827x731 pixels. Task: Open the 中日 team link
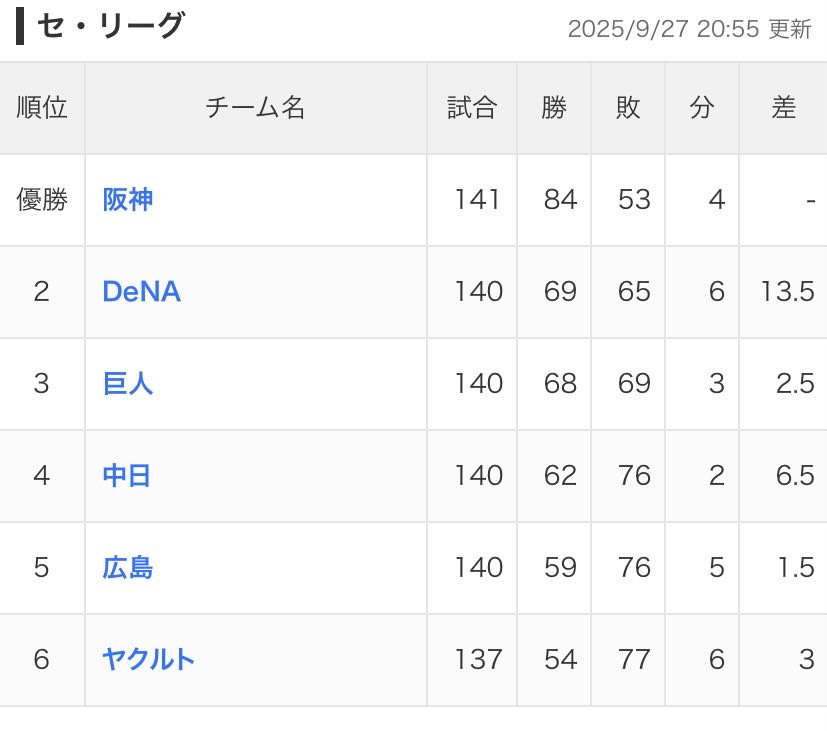click(127, 476)
